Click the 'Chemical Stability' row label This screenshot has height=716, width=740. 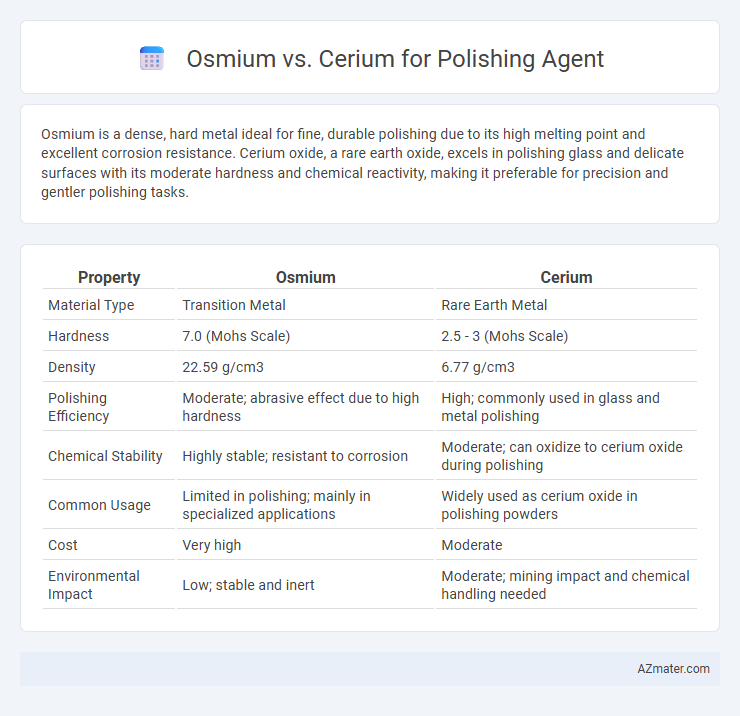(x=105, y=456)
